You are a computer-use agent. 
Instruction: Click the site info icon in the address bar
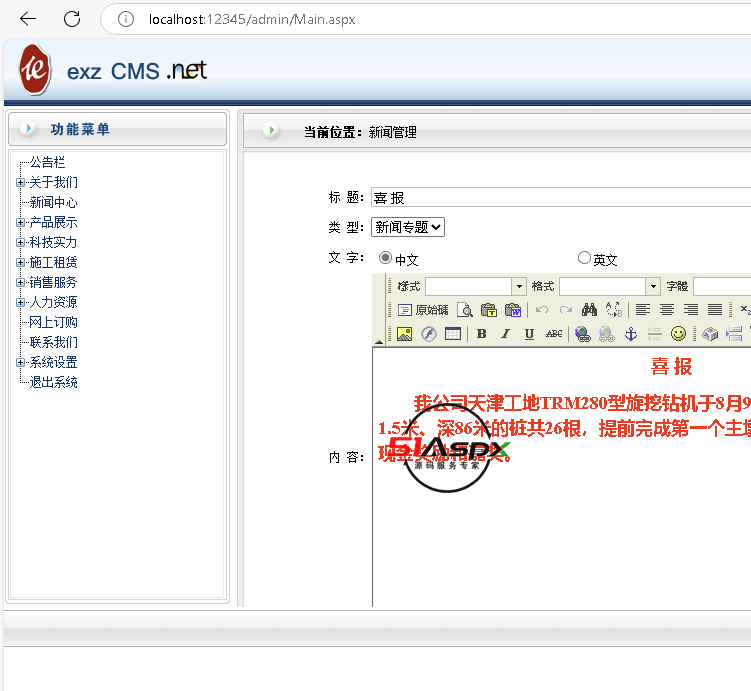point(125,19)
